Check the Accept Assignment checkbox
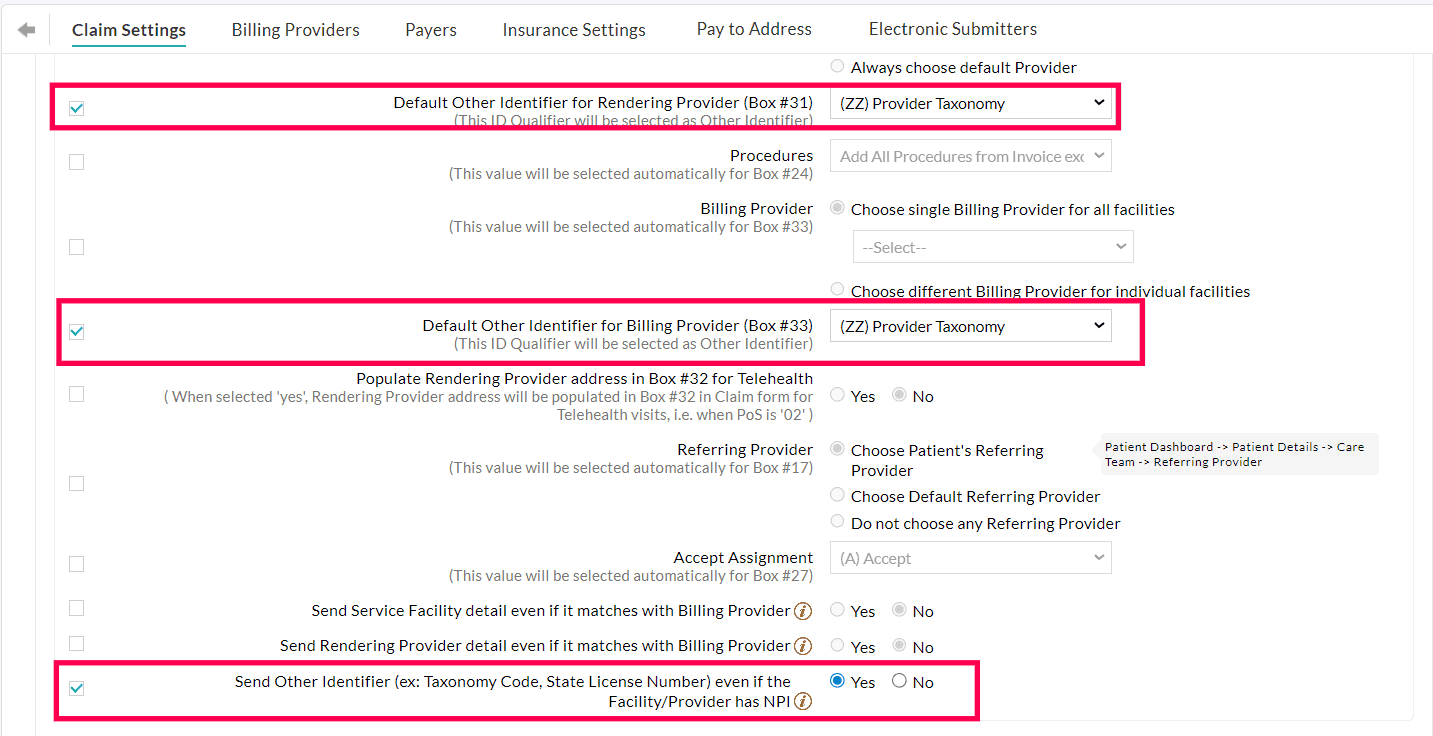This screenshot has height=736, width=1433. pos(76,564)
